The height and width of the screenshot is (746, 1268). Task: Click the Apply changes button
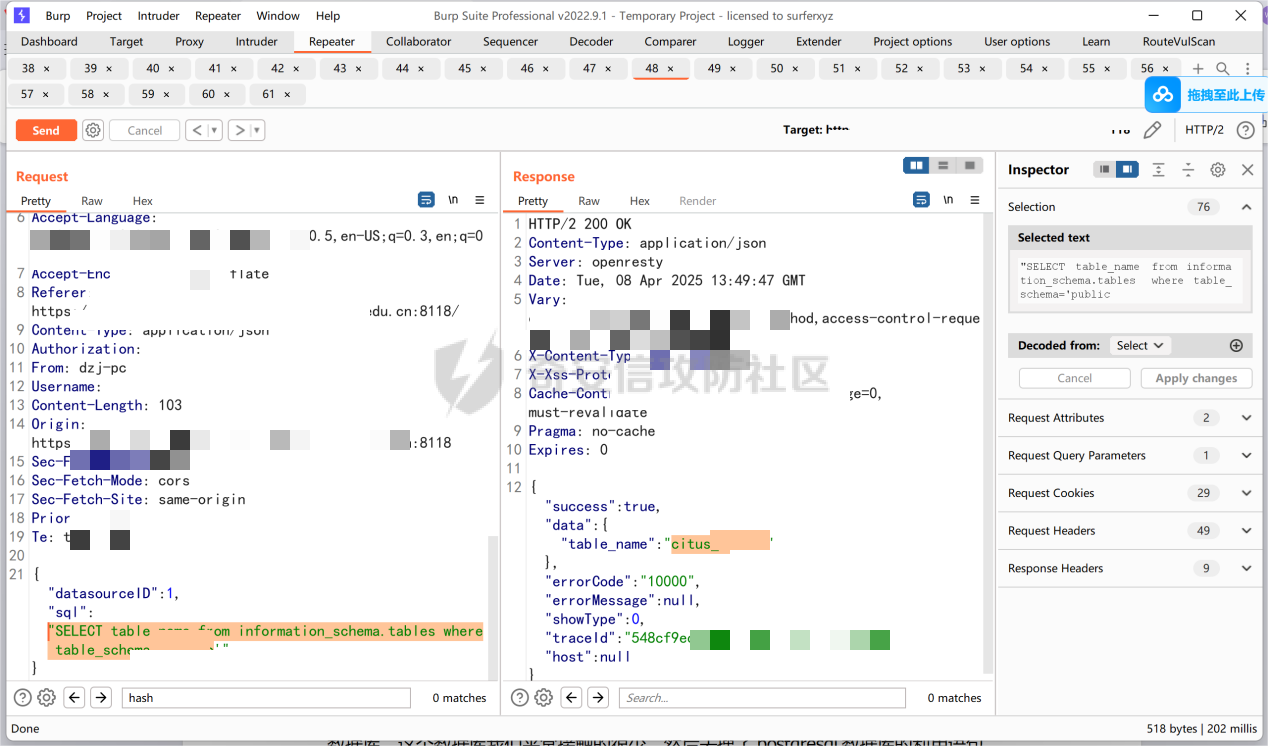1196,378
